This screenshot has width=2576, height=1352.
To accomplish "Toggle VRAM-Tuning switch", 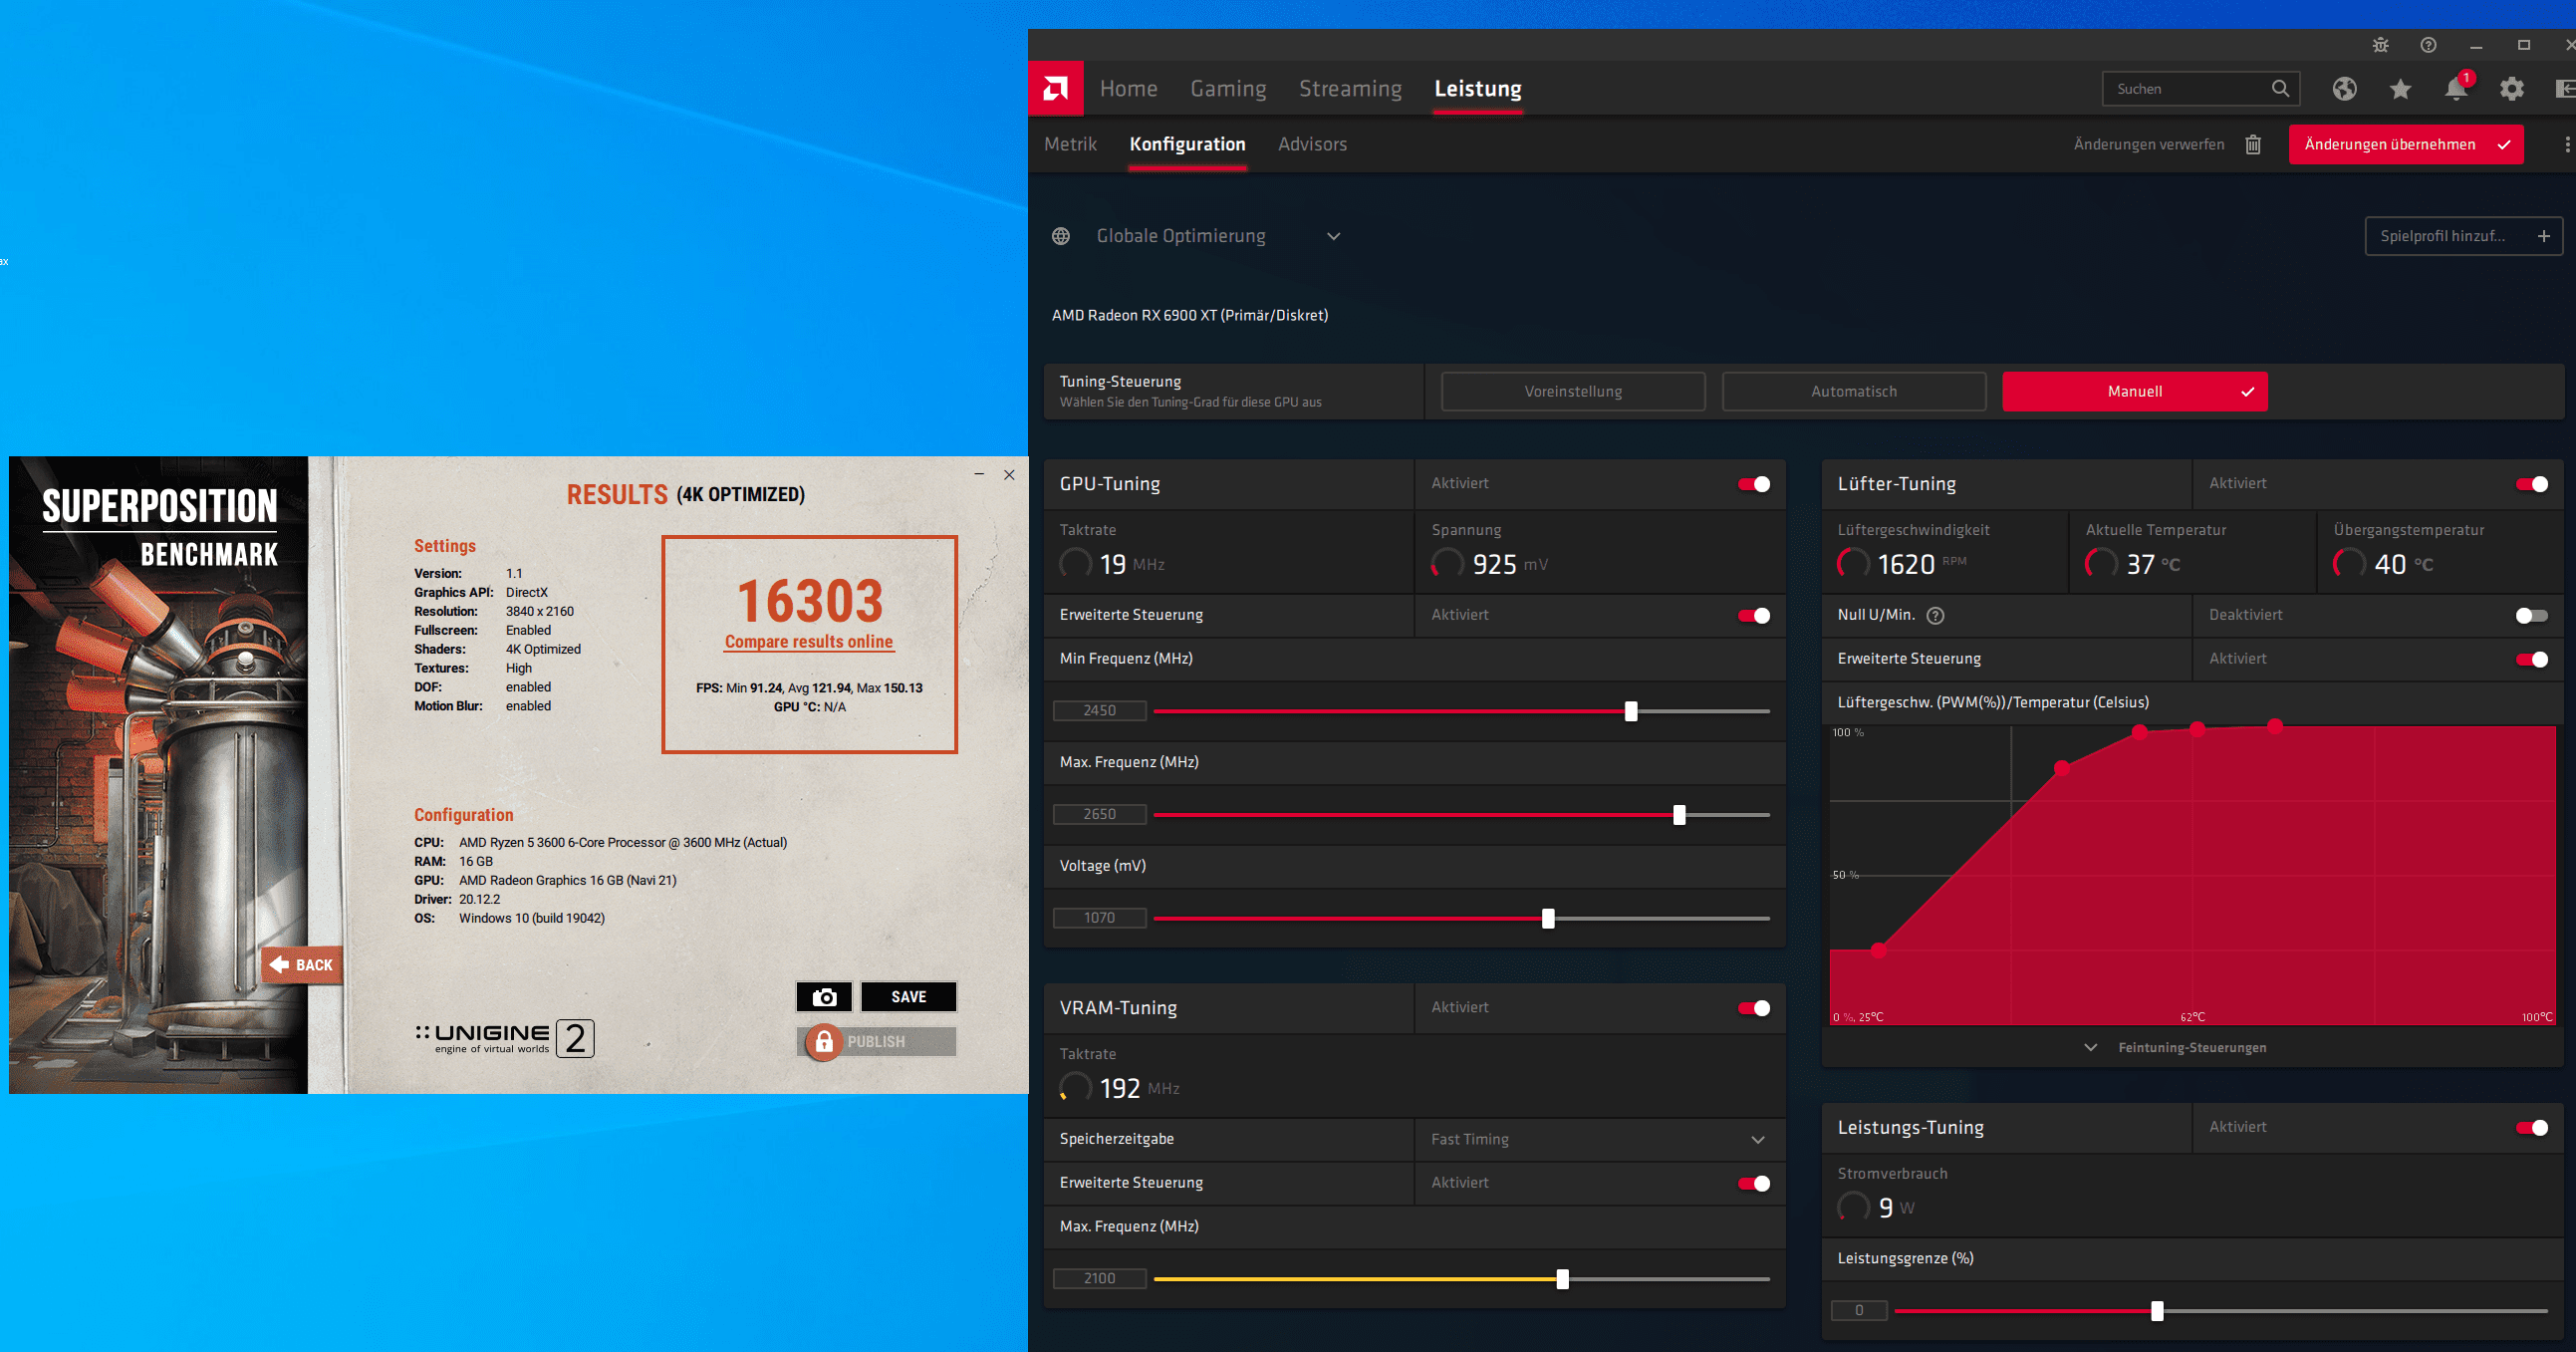I will pos(1754,1008).
